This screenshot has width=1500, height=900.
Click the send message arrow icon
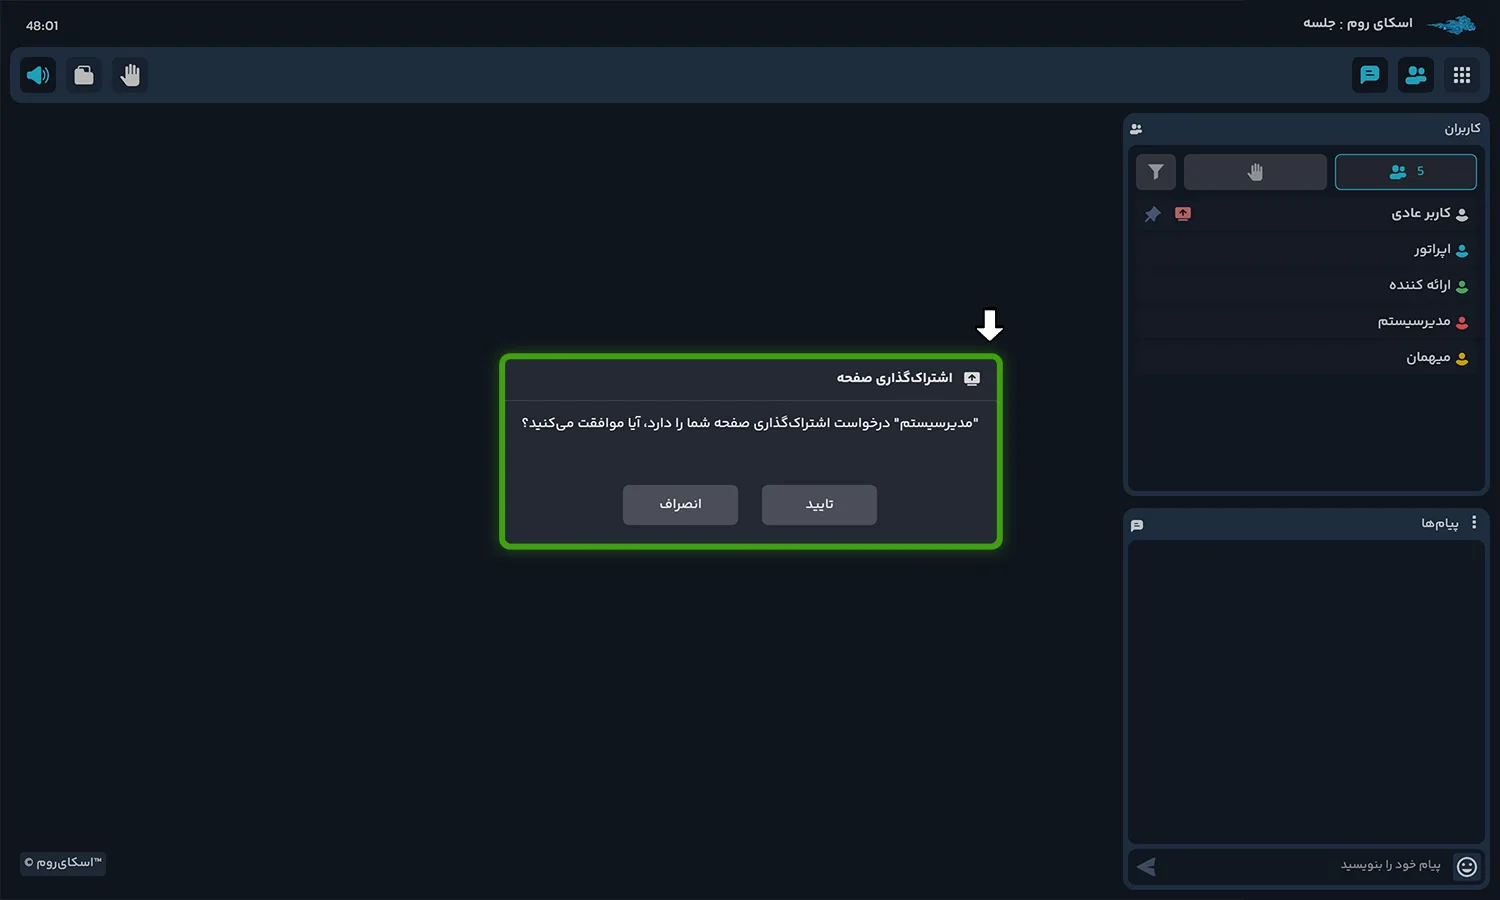pyautogui.click(x=1147, y=867)
